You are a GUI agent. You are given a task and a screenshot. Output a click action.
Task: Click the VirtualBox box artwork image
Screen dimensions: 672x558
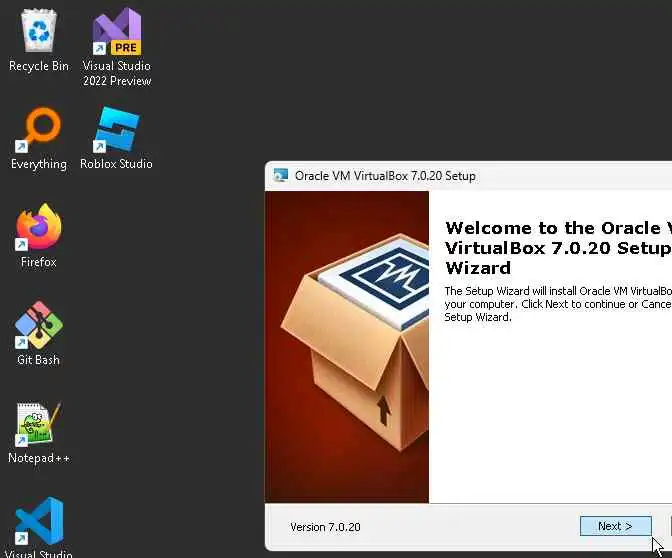pos(347,347)
